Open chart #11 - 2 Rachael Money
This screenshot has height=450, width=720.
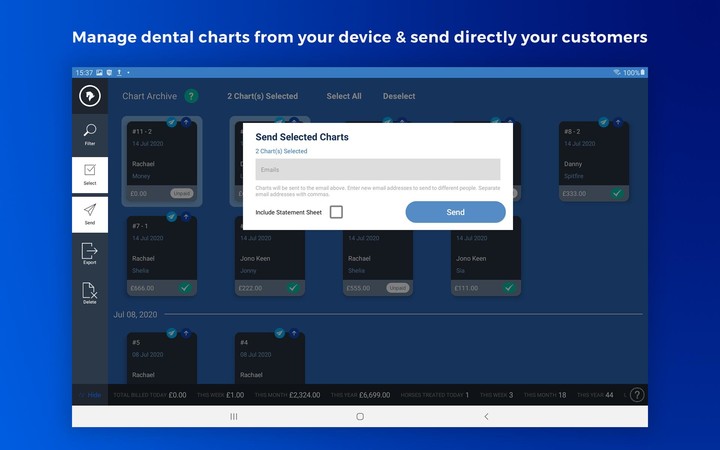(x=162, y=161)
